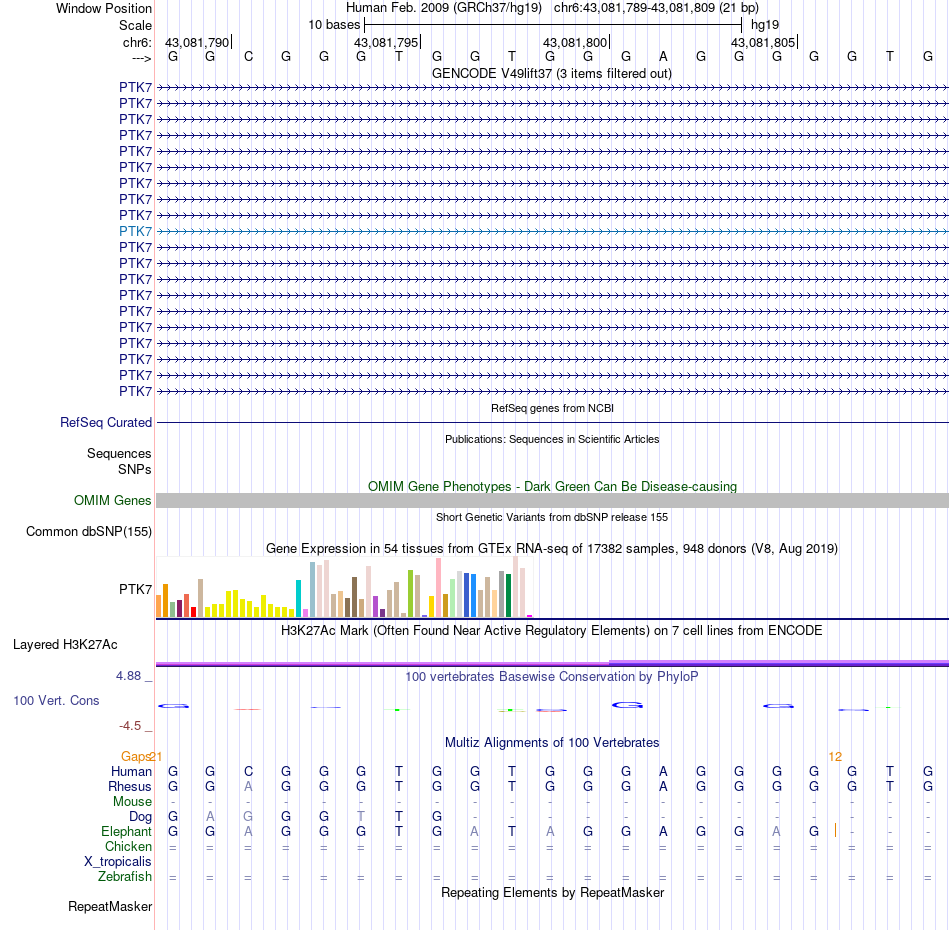Select the Chicken alignment row label
Image resolution: width=950 pixels, height=930 pixels.
coord(128,846)
